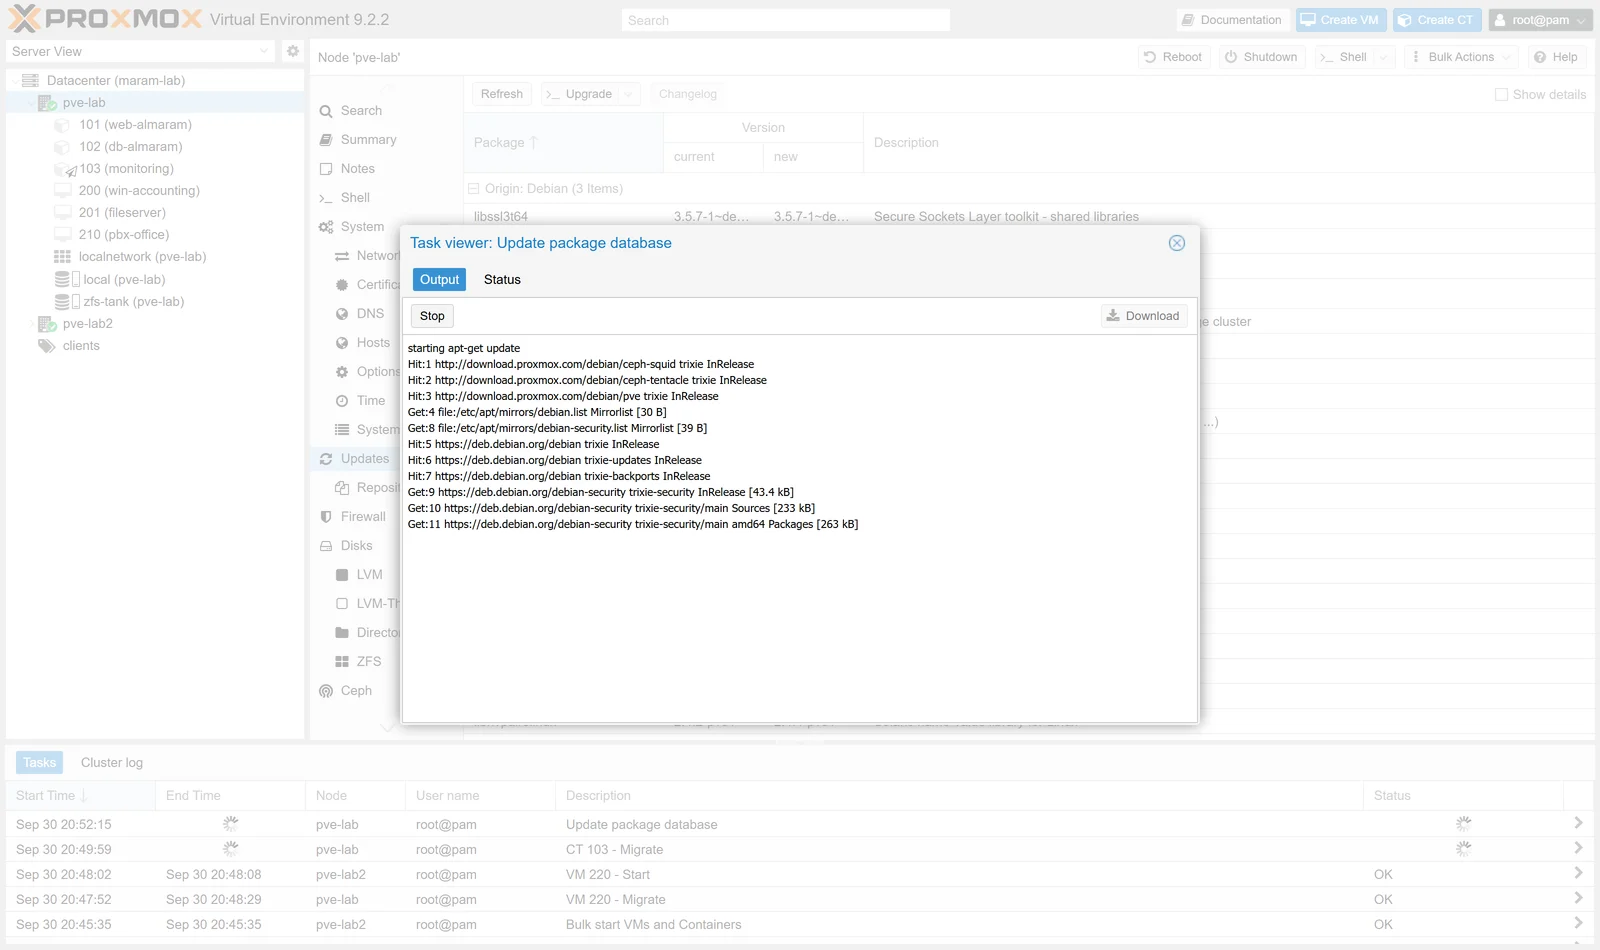Close the Task viewer dialog

[x=1177, y=243]
